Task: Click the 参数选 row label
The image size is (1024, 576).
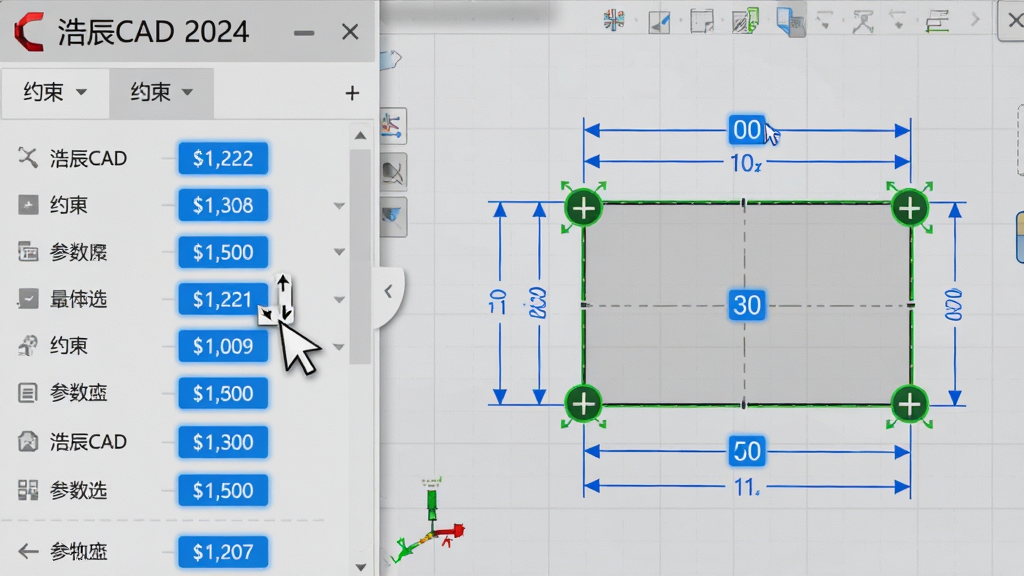Action: point(78,490)
